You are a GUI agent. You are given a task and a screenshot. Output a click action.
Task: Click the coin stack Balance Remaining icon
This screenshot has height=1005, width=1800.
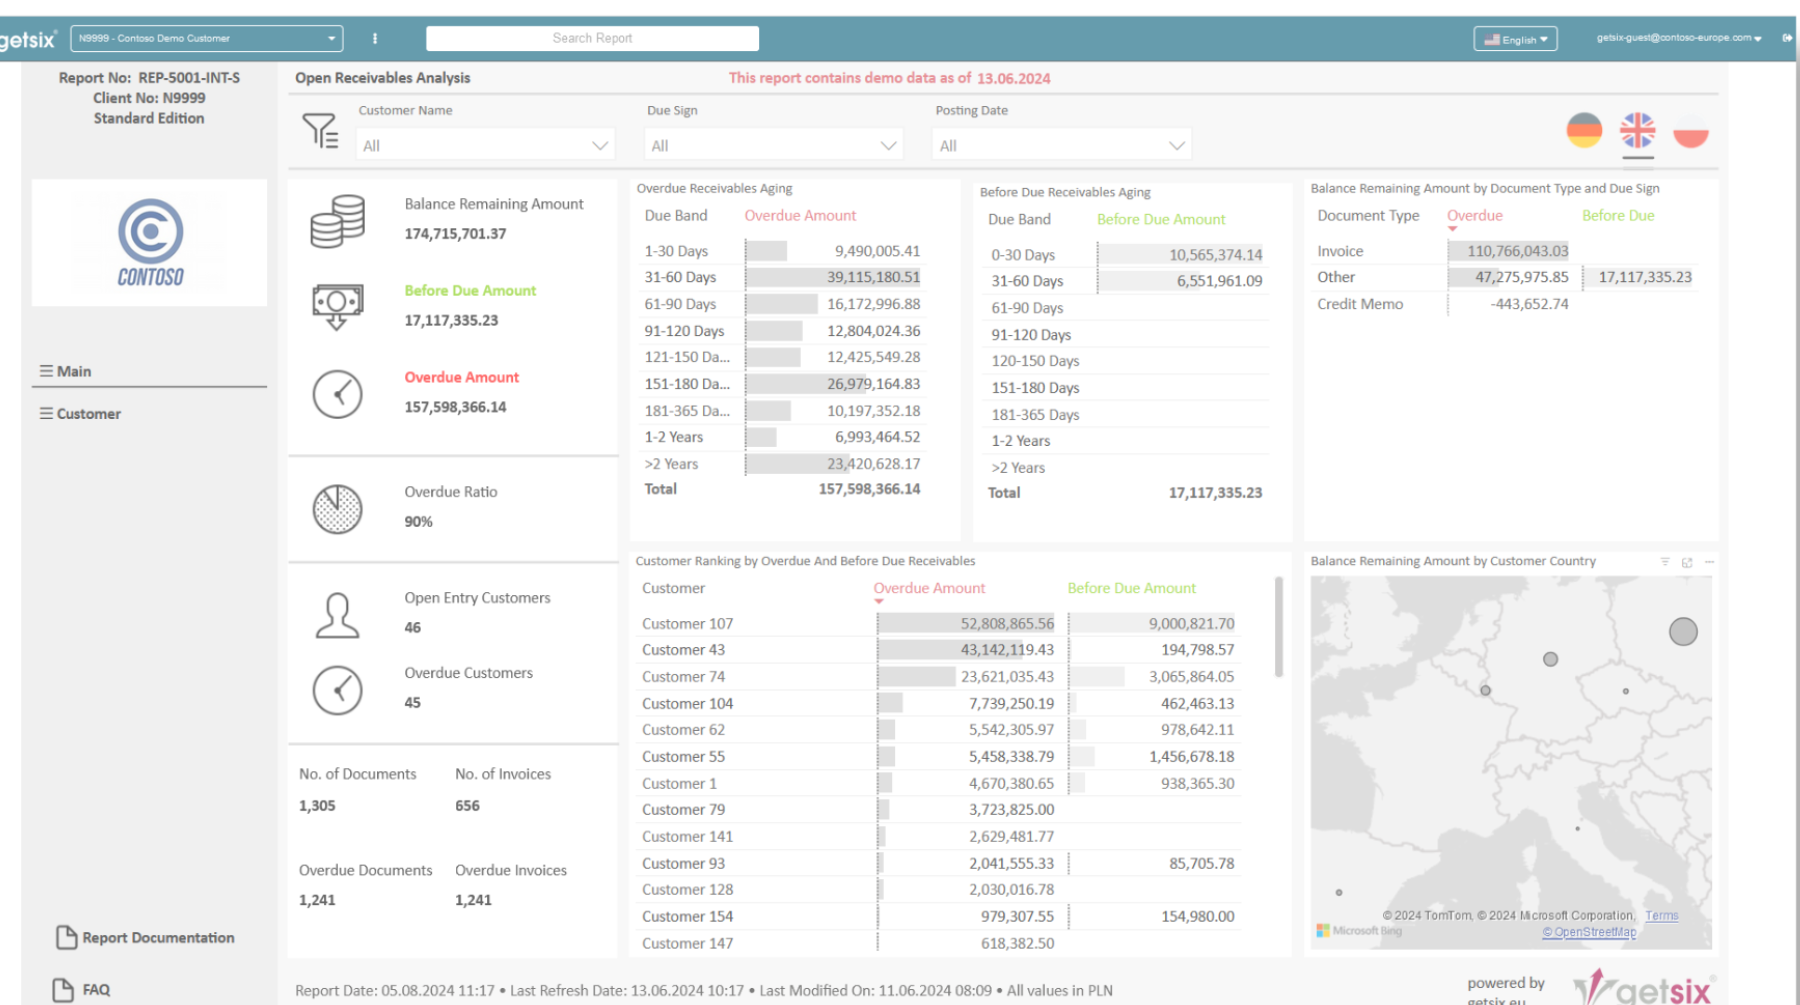(x=337, y=221)
